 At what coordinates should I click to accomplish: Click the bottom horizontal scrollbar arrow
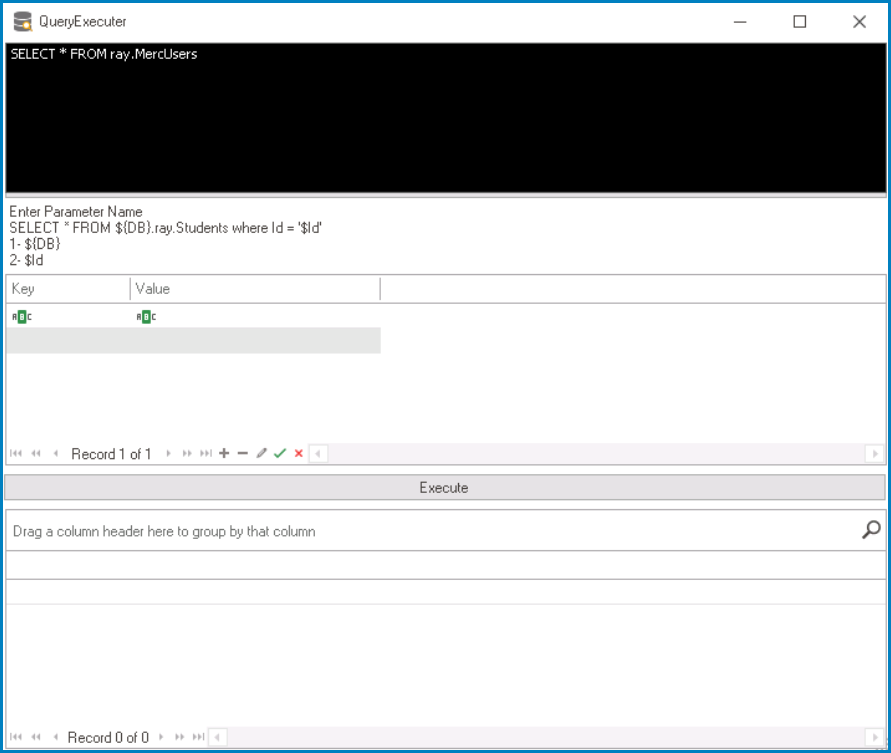[216, 737]
